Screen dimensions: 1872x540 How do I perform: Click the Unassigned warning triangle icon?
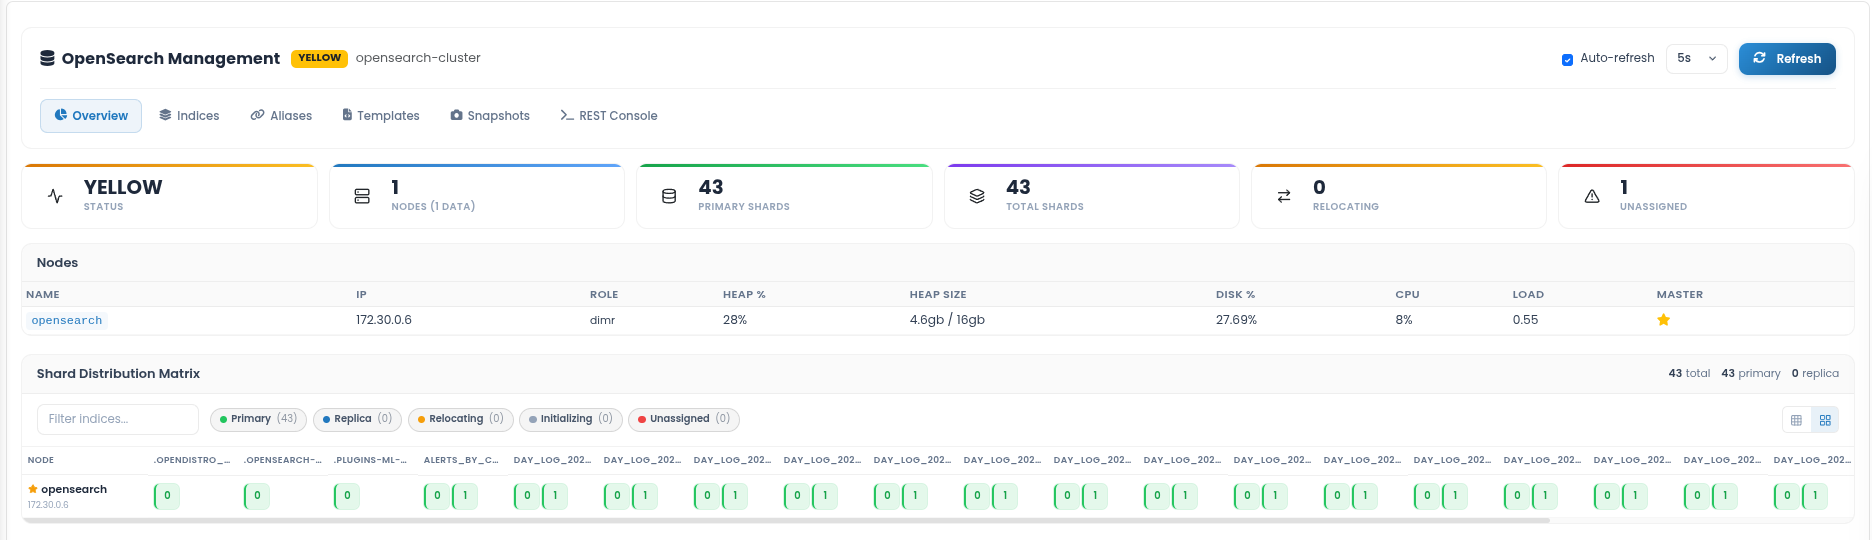coord(1592,197)
